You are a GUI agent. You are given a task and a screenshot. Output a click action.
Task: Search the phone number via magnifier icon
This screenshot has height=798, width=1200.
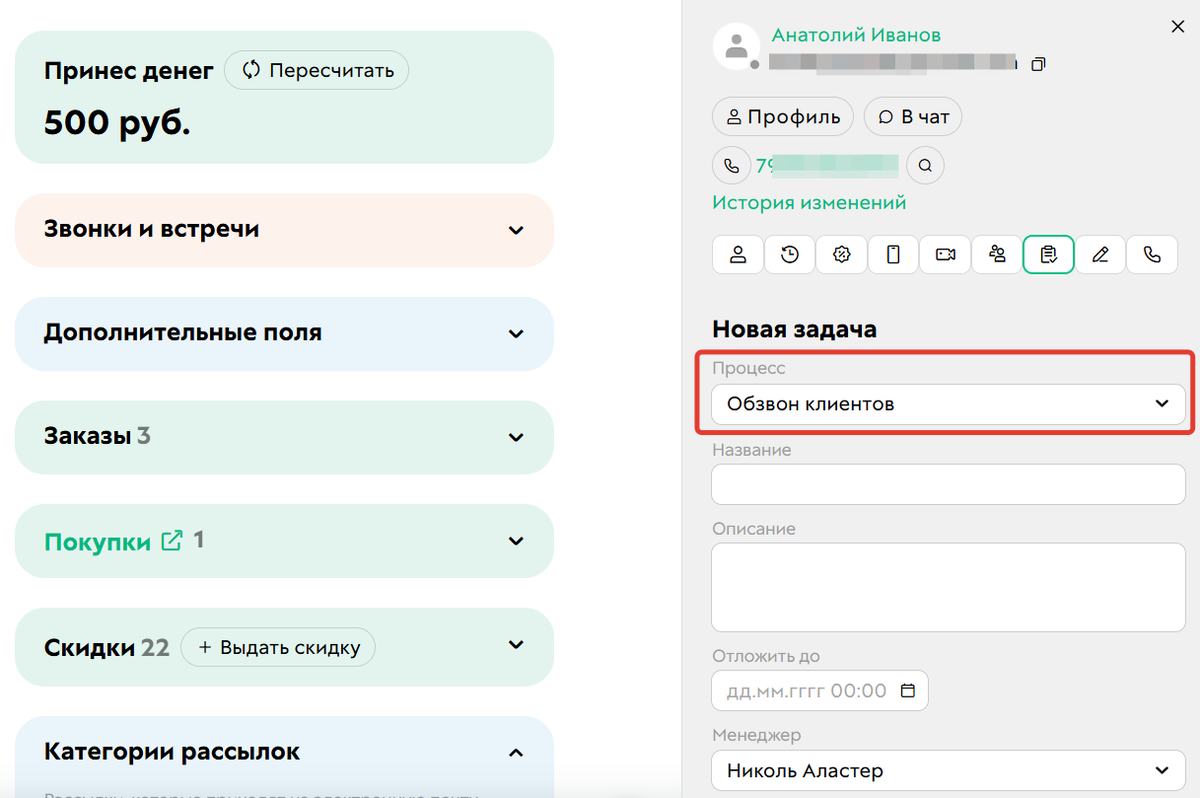925,165
